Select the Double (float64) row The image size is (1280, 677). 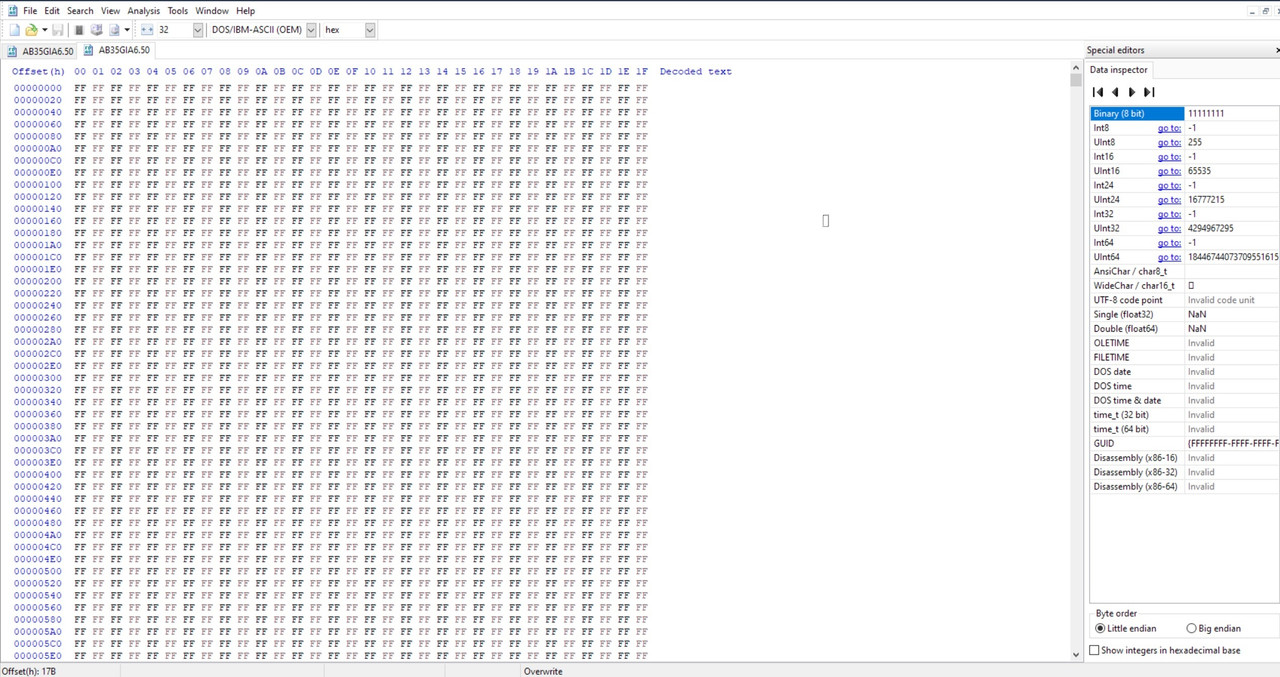1184,328
